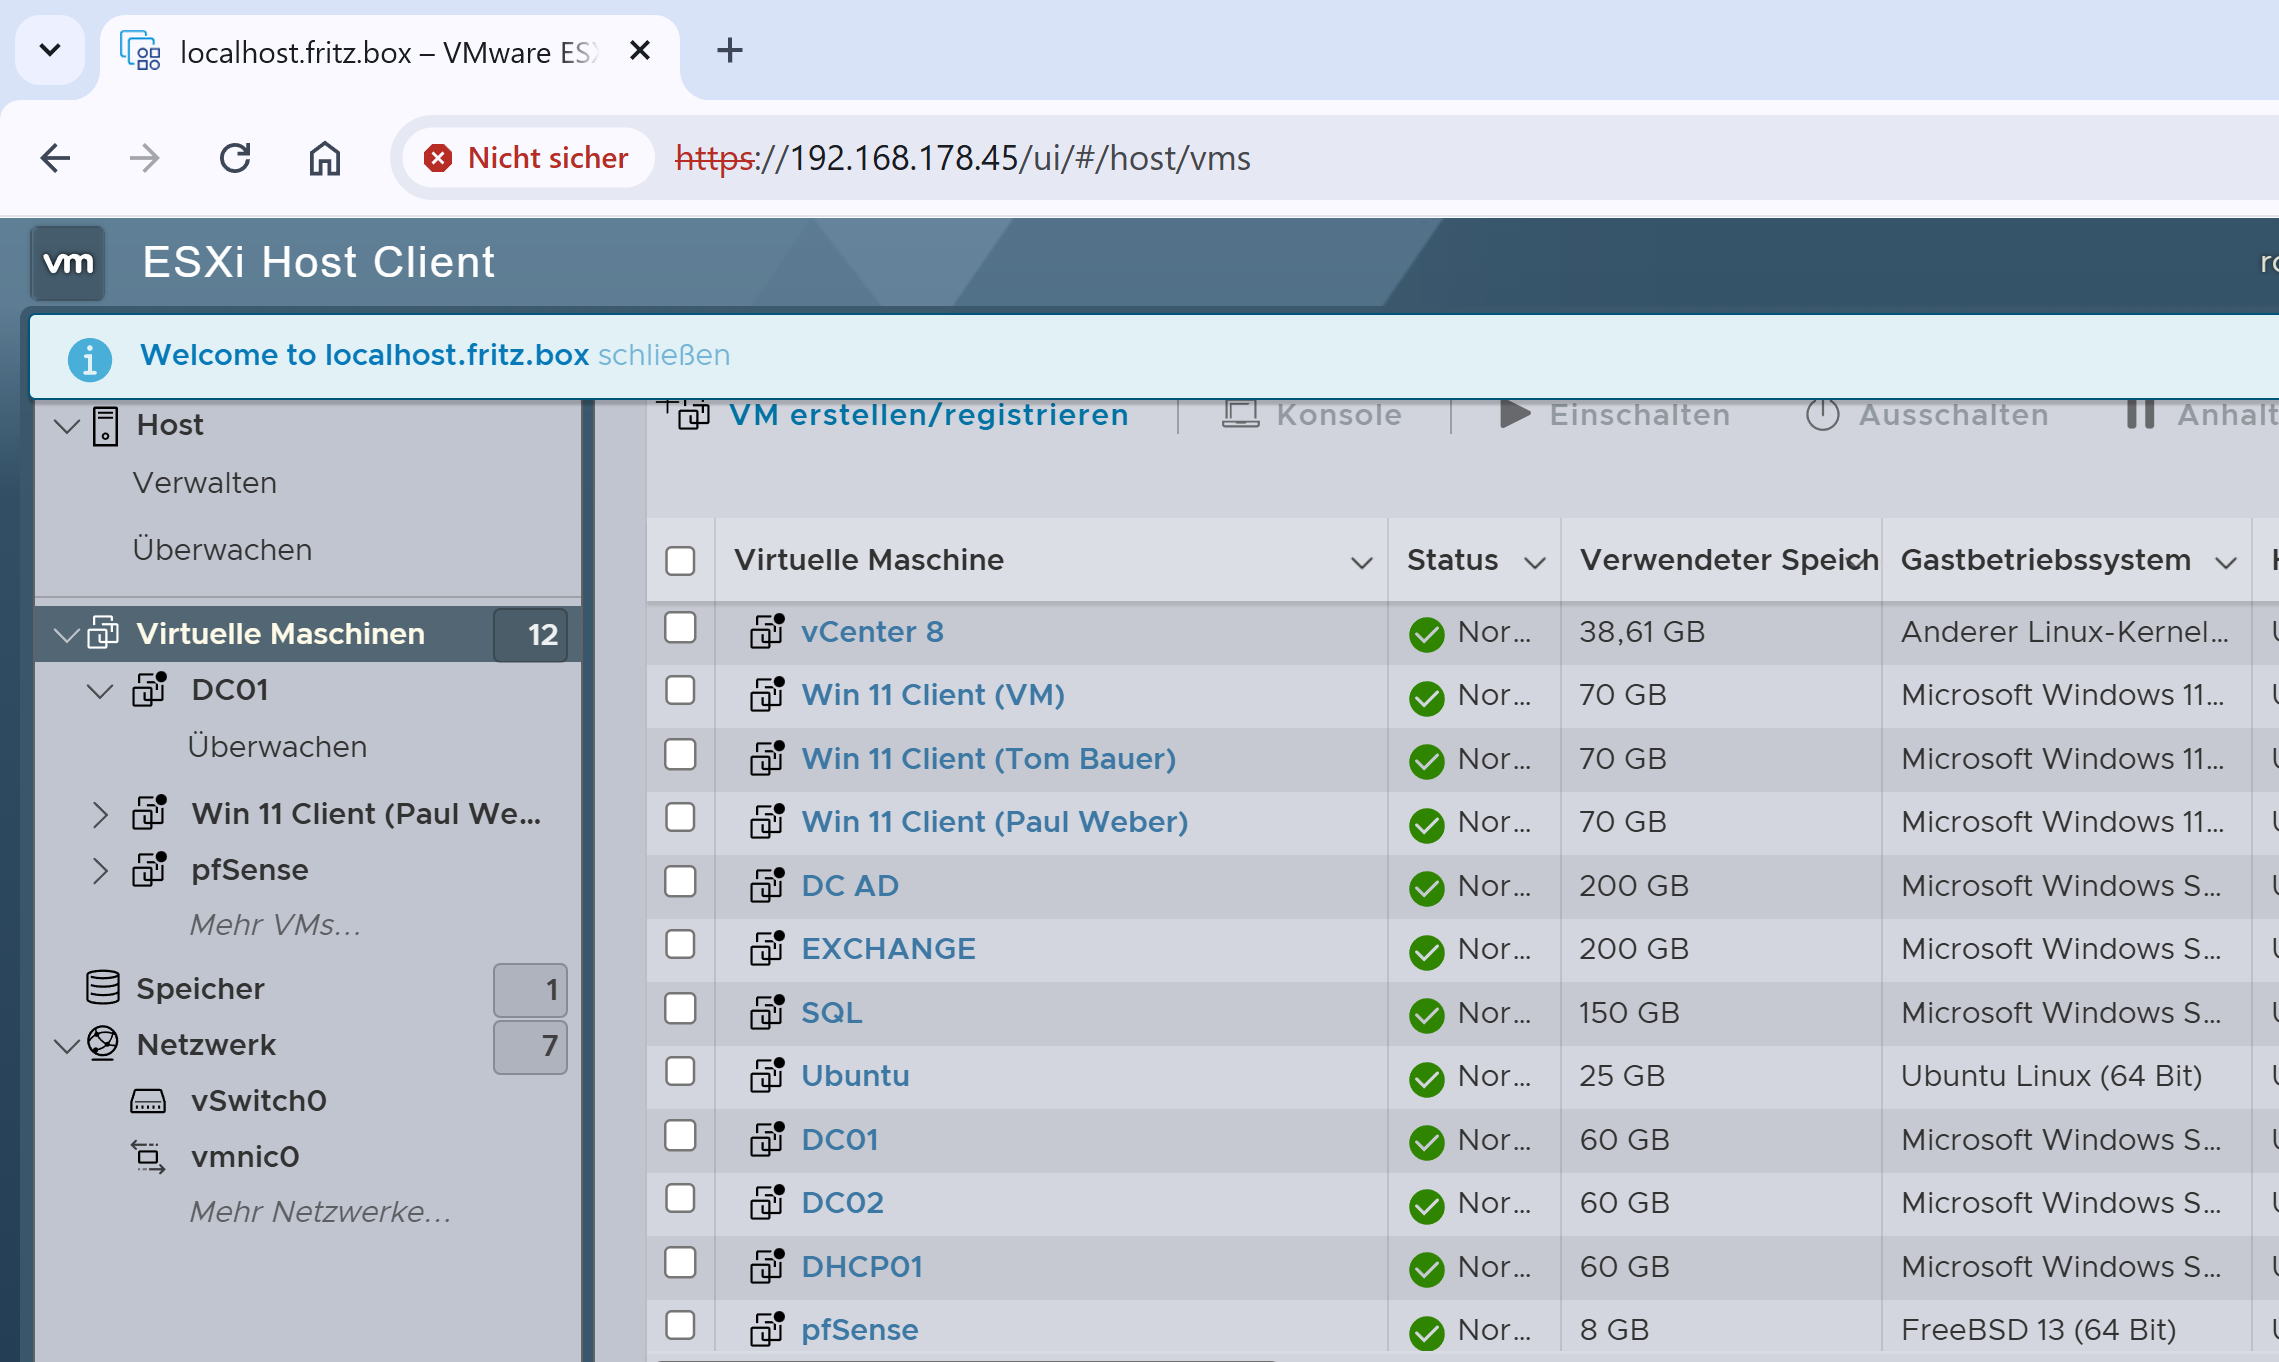2279x1362 pixels.
Task: Click the vSwitch0 switch icon
Action: (148, 1101)
